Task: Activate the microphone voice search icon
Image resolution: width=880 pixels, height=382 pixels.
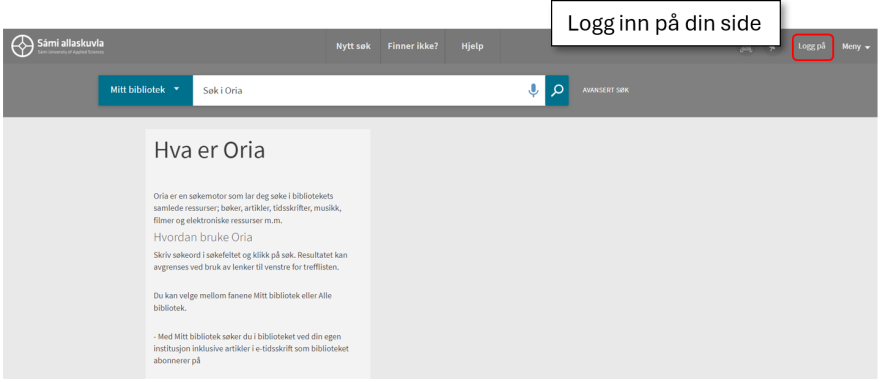Action: [533, 90]
